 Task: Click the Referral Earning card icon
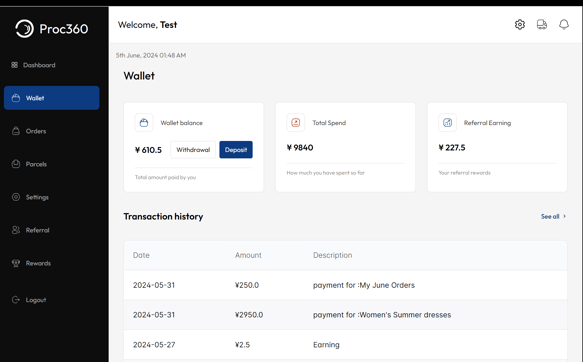click(447, 123)
